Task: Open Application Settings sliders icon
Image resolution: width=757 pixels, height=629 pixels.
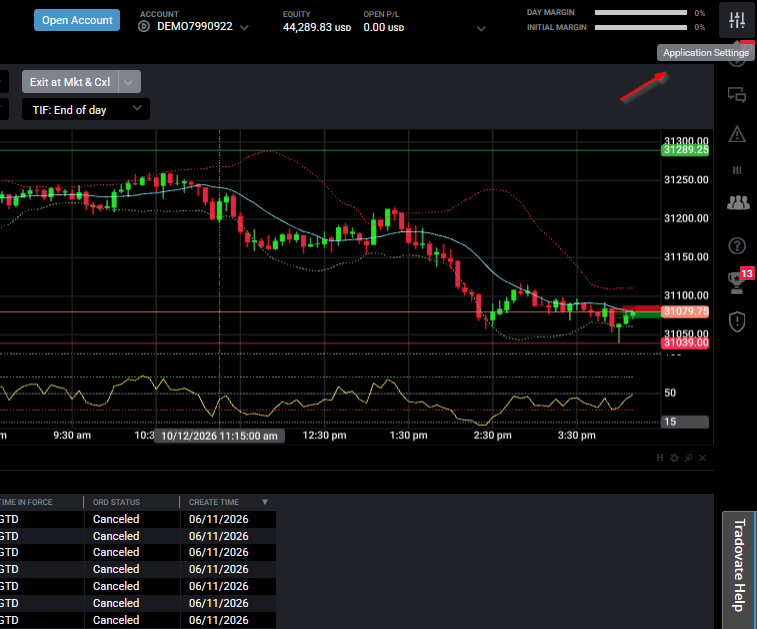Action: pyautogui.click(x=737, y=20)
